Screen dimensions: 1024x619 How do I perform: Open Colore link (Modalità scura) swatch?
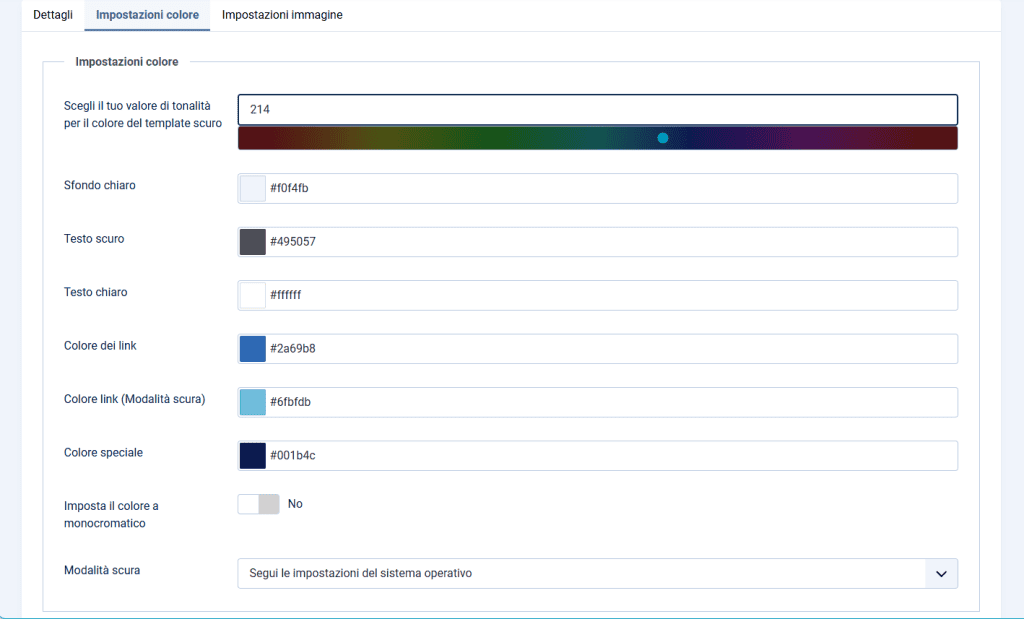click(x=253, y=402)
